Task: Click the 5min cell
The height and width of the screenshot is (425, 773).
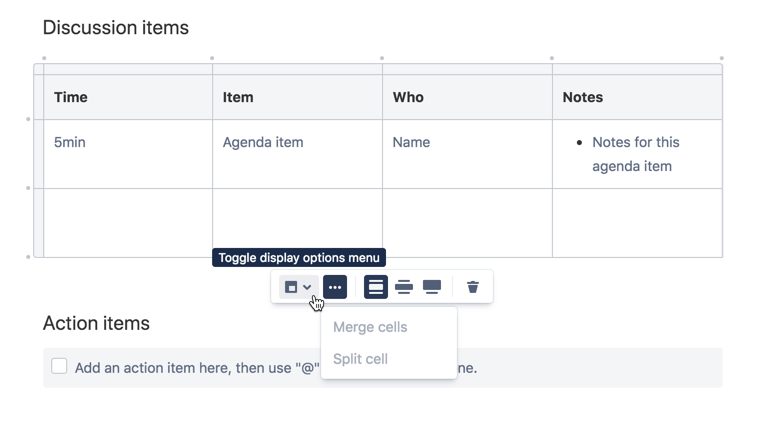Action: [128, 154]
